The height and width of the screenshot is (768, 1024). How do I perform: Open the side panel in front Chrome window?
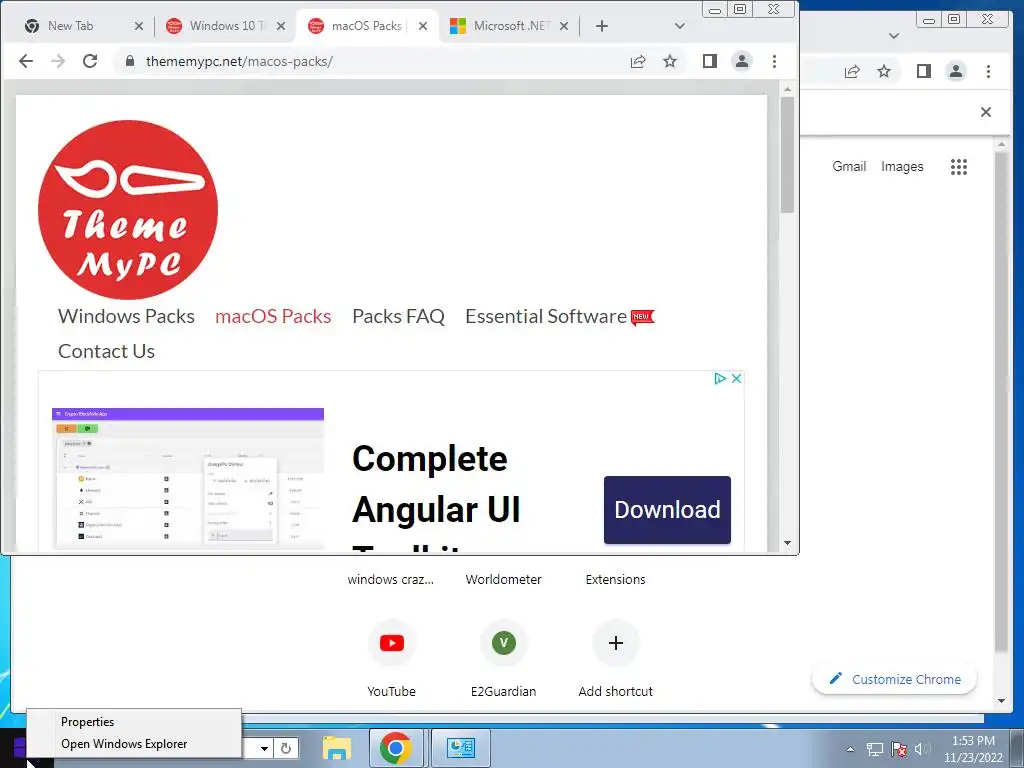point(710,61)
